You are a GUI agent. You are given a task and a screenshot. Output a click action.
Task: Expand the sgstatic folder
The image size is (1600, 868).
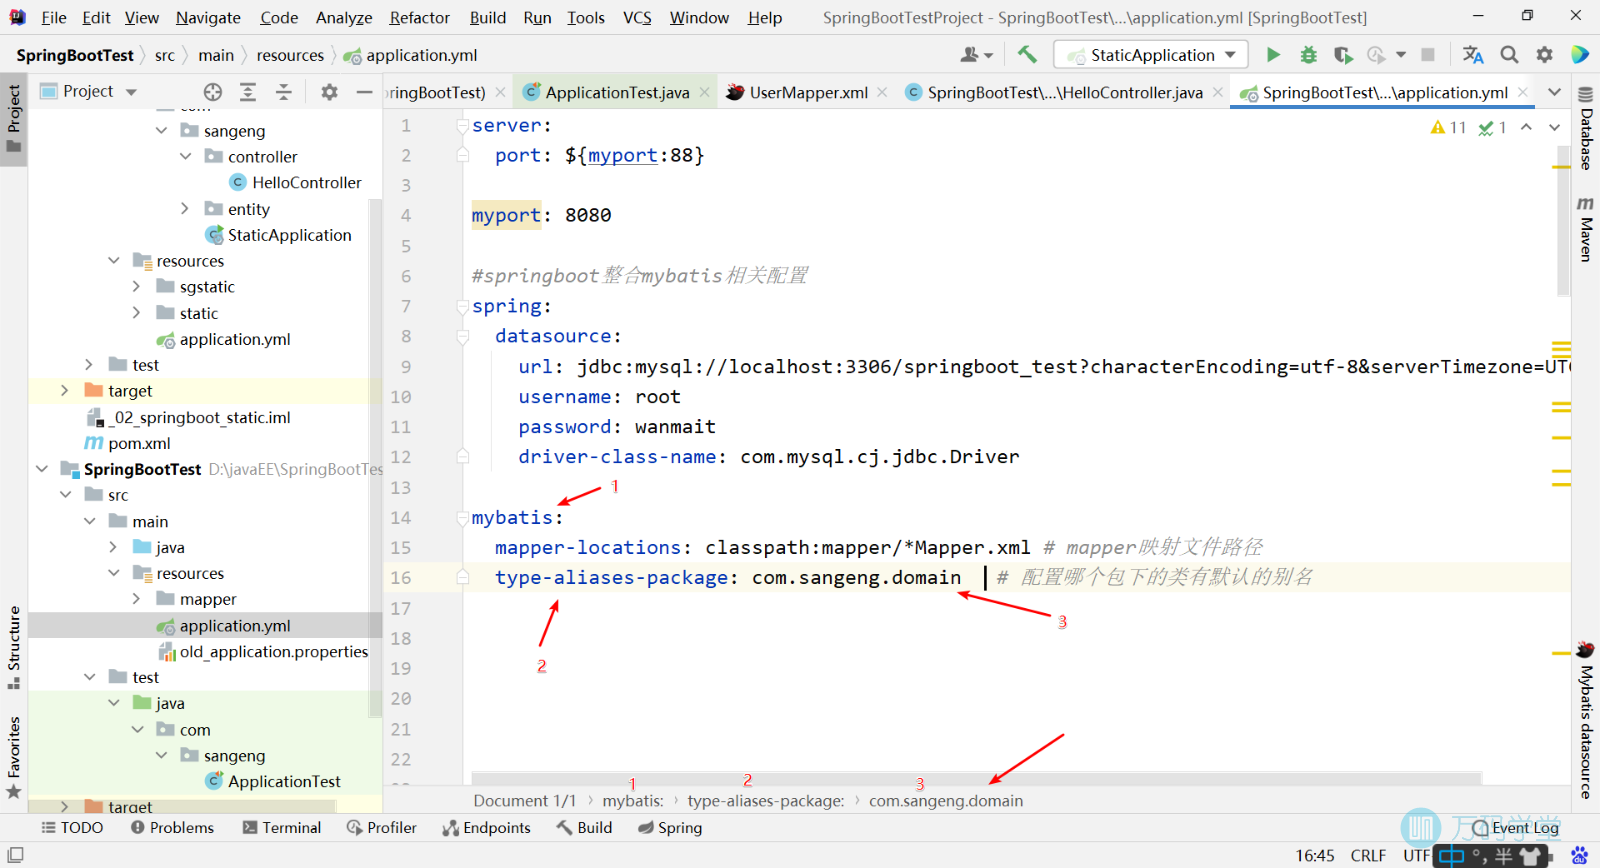[x=137, y=286]
